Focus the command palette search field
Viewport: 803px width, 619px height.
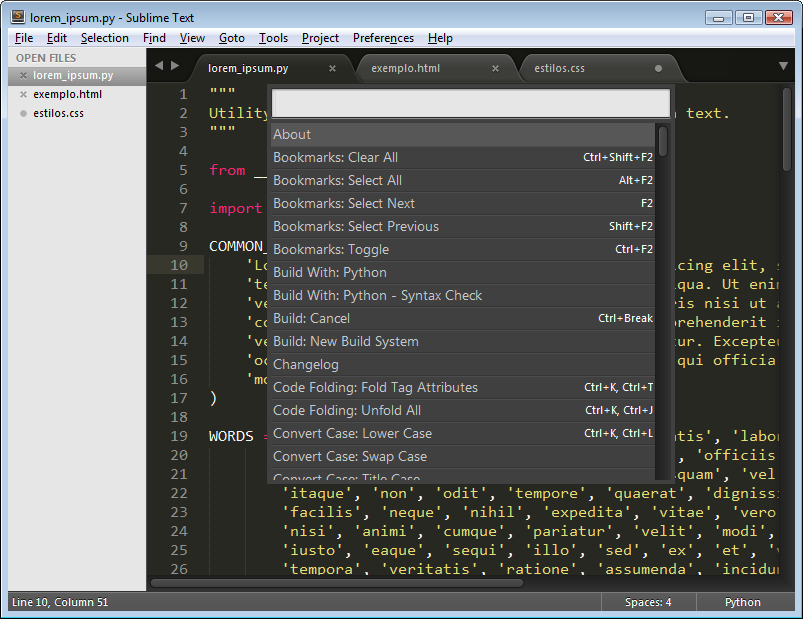pos(470,104)
